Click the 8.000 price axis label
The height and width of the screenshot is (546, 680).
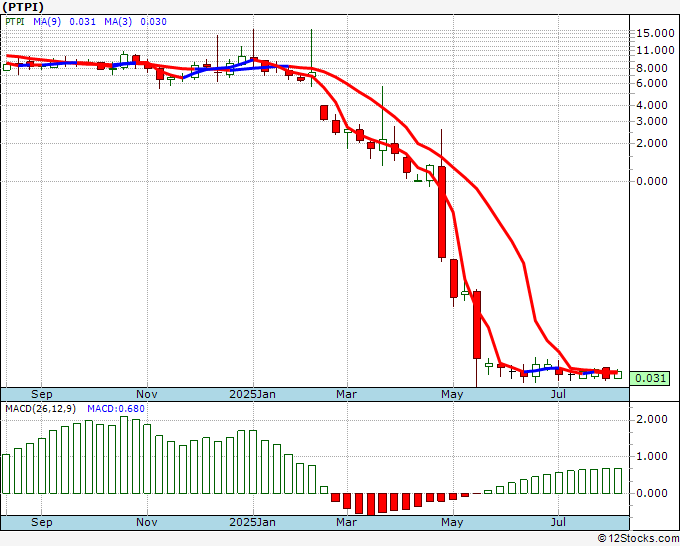pyautogui.click(x=651, y=68)
